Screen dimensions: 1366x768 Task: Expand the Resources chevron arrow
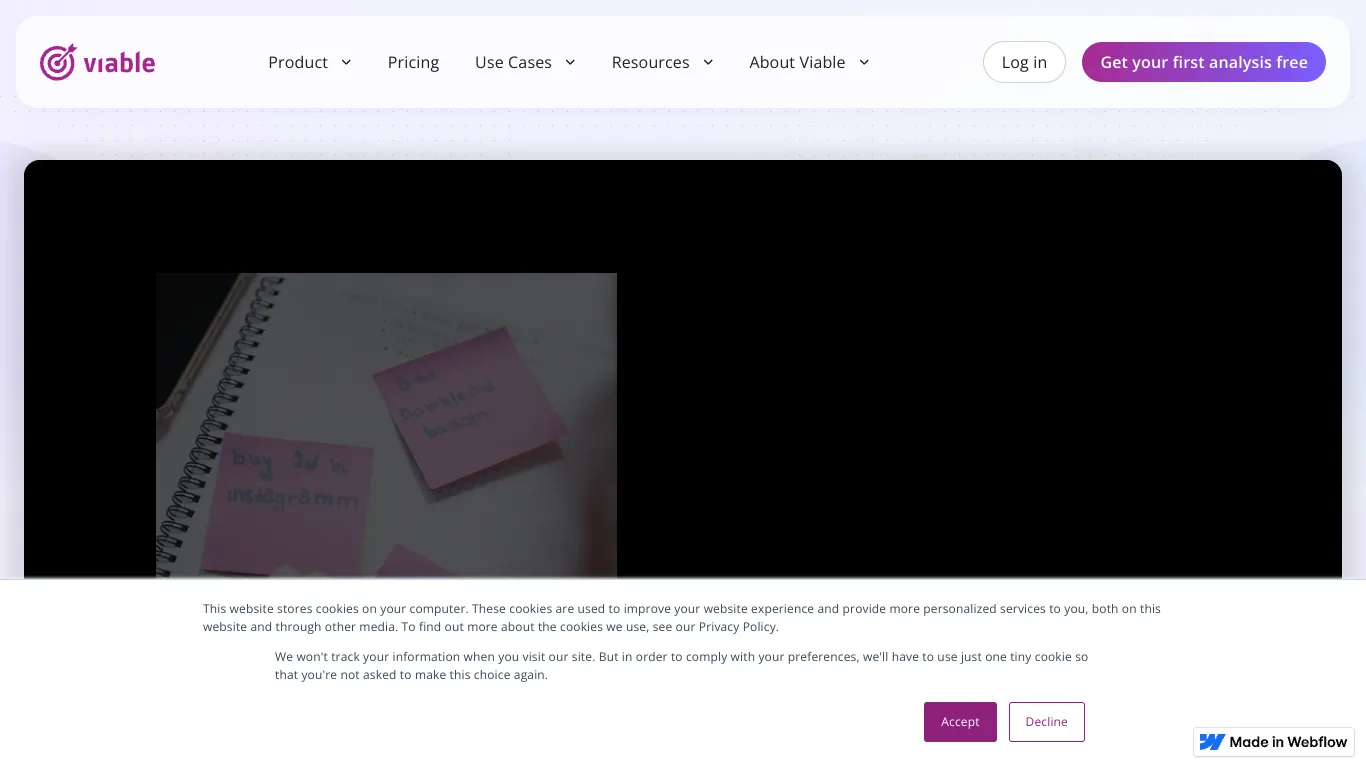click(708, 62)
